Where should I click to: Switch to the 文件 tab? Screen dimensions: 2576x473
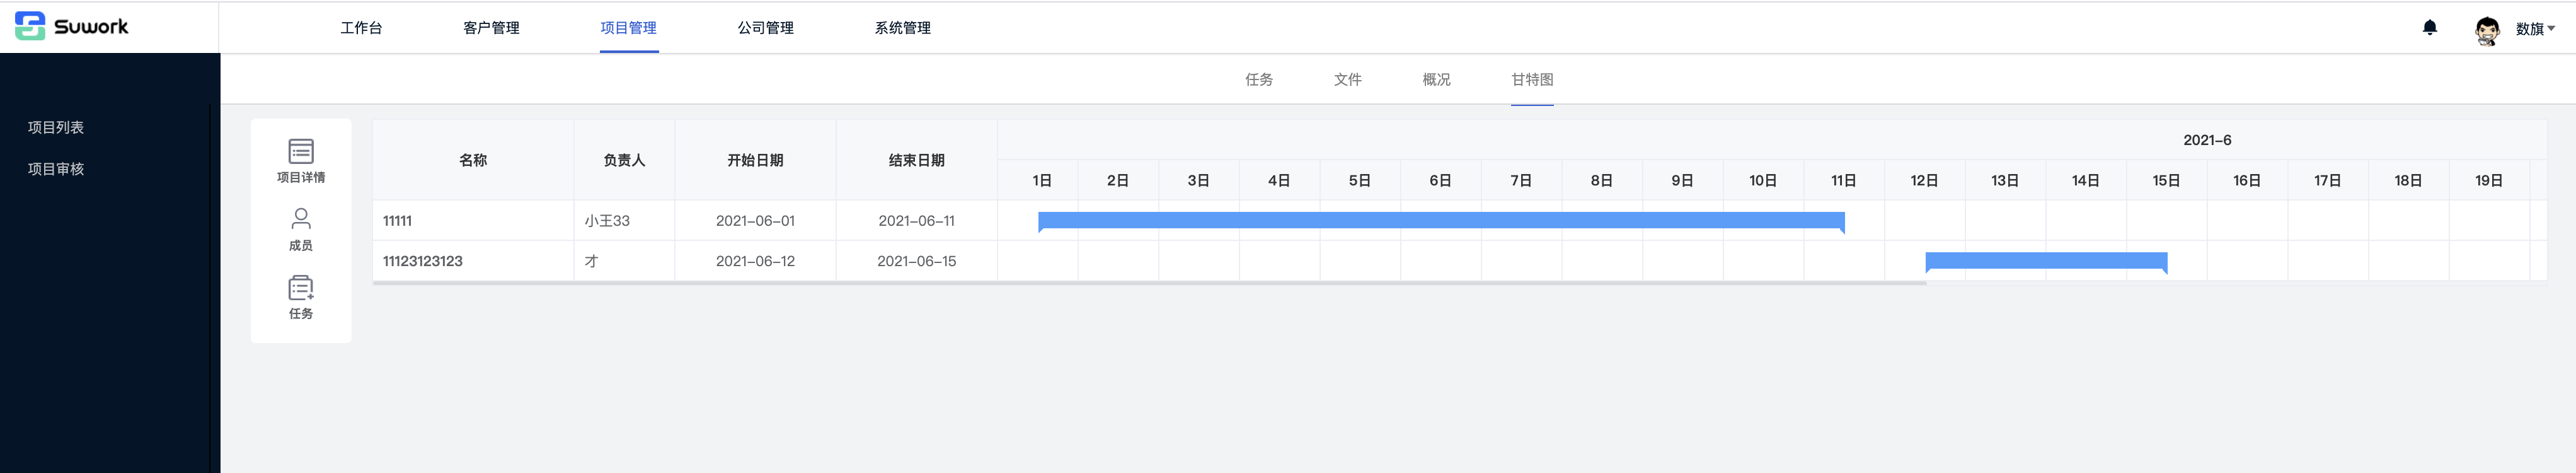1347,80
